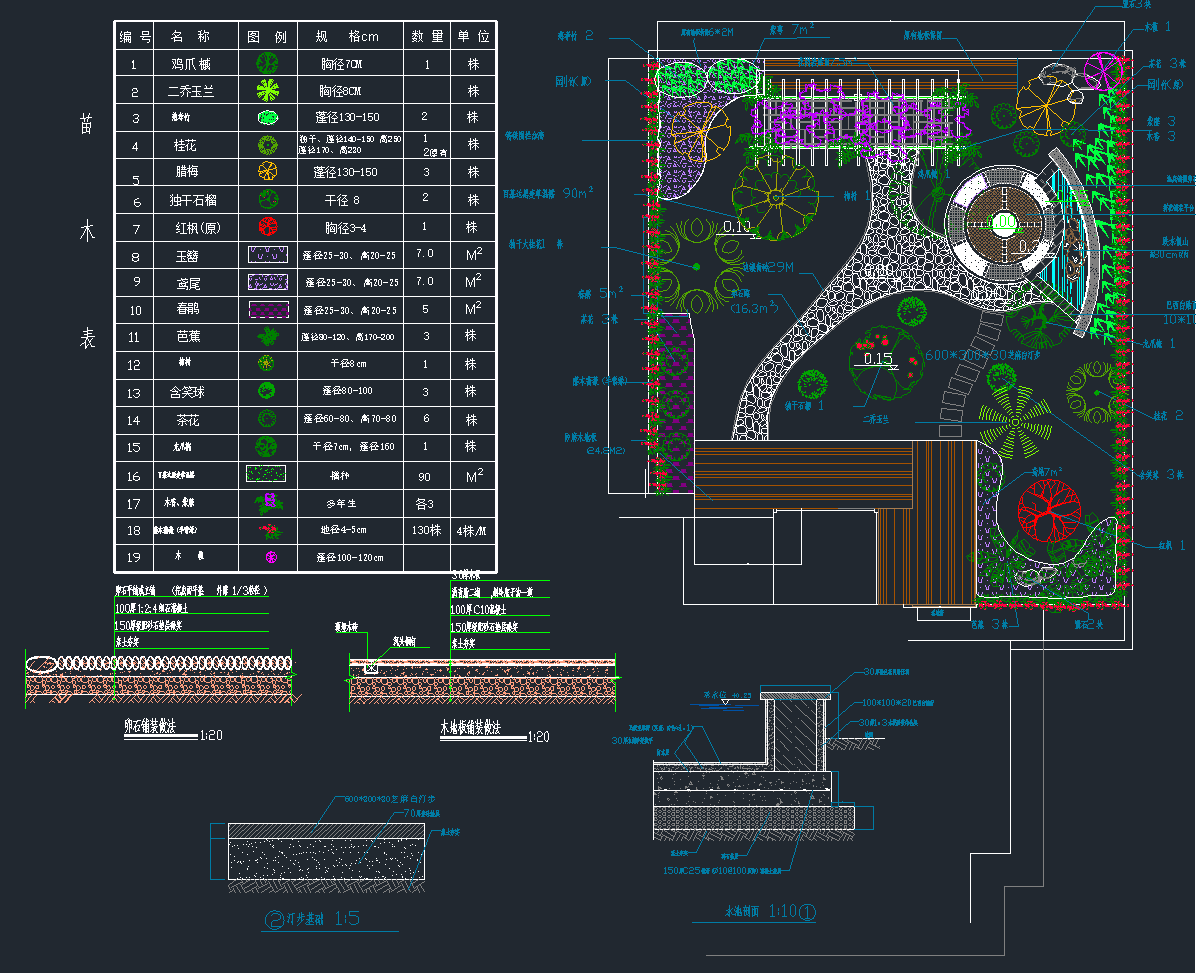
Task: Select the purple 春鹃 hatch swatch in row 10
Action: pyautogui.click(x=268, y=310)
